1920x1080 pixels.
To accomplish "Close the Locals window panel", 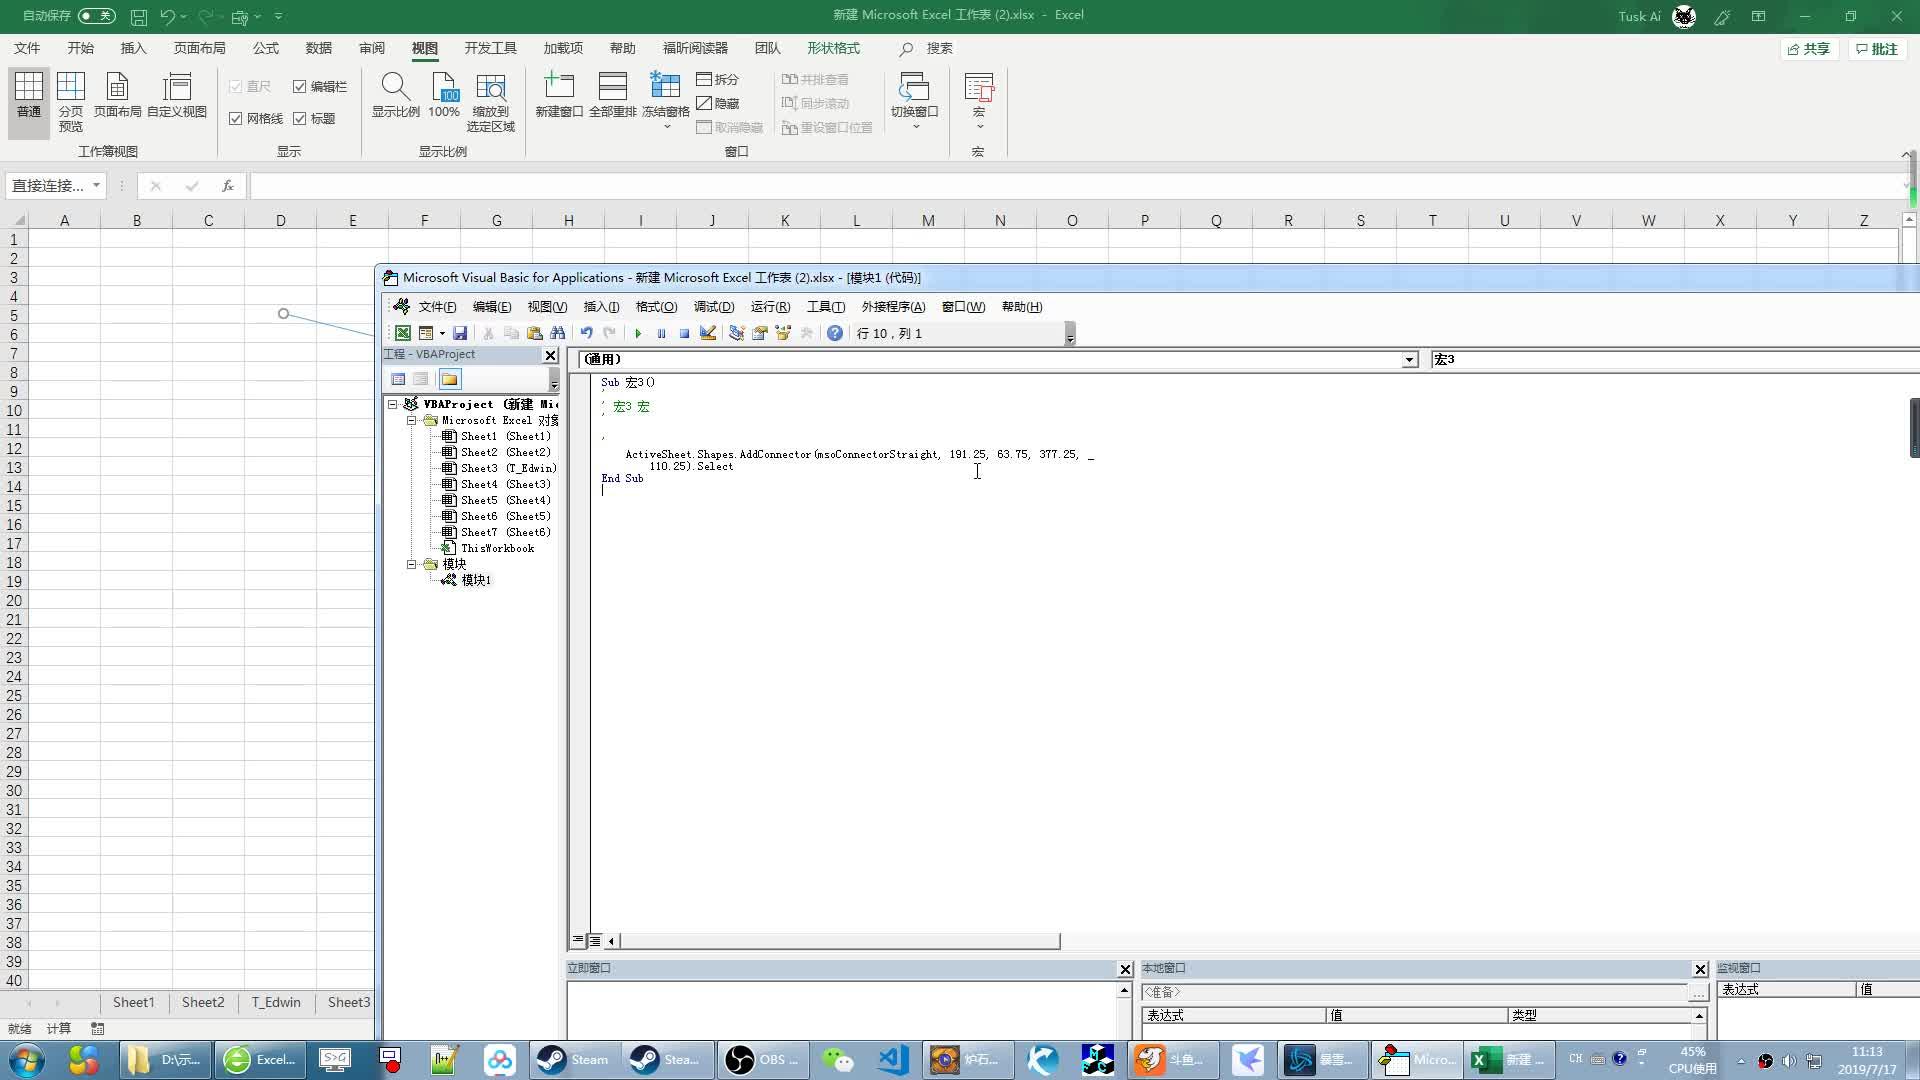I will click(x=1700, y=969).
